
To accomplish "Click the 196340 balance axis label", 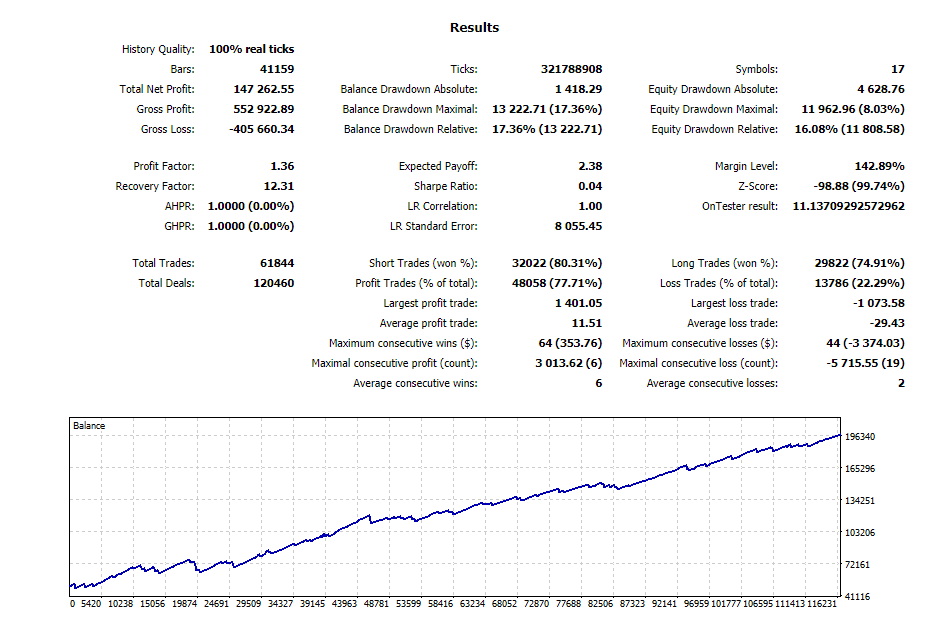I will pos(860,437).
